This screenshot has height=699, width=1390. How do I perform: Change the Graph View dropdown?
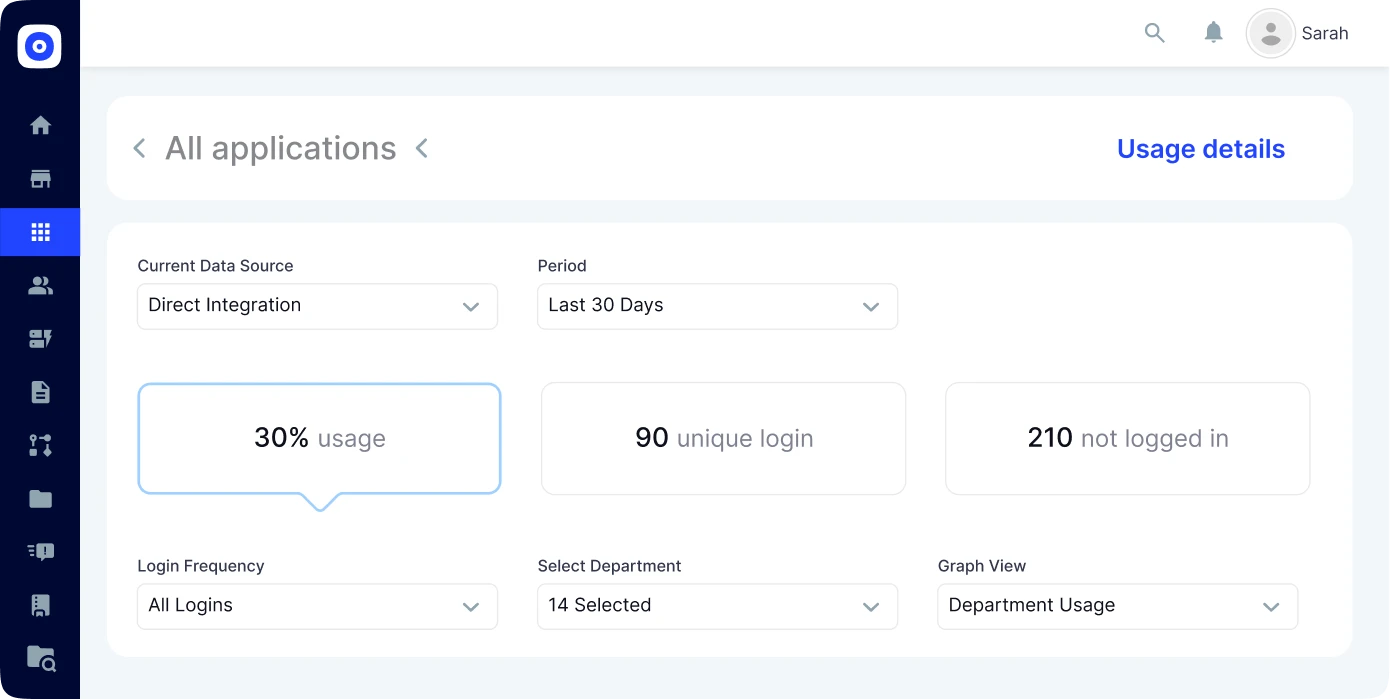[x=1117, y=606]
